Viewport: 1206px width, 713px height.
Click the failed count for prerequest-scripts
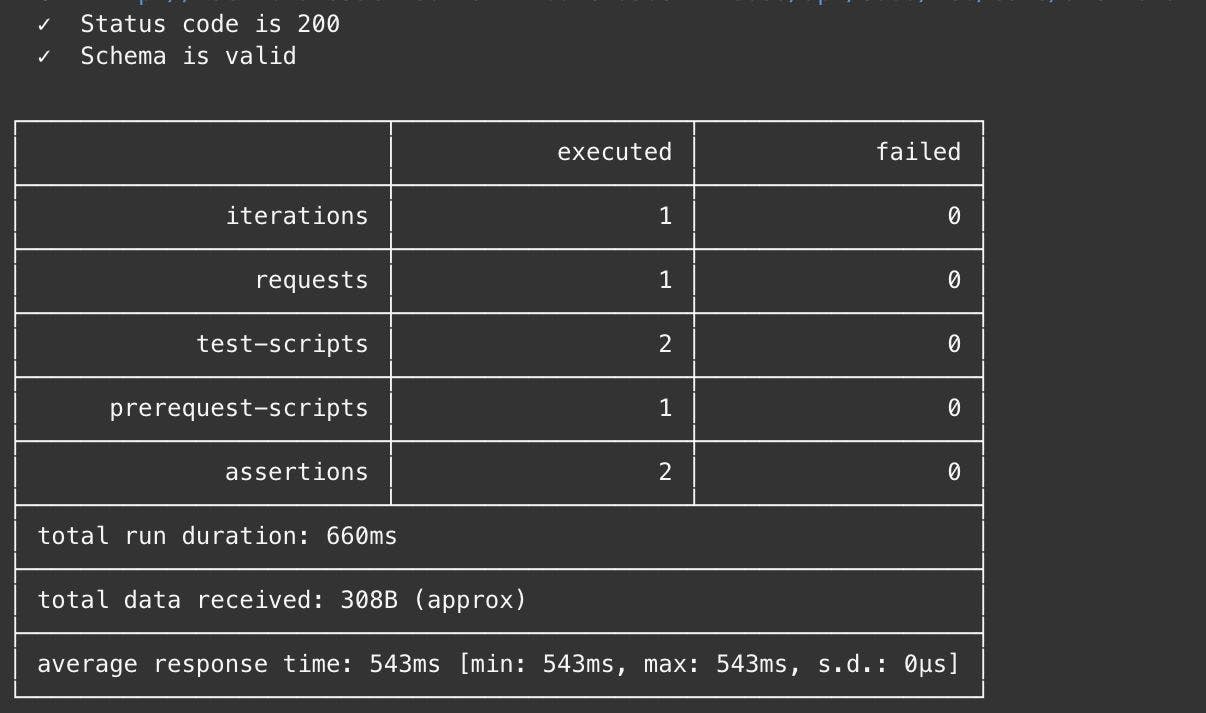(x=953, y=408)
